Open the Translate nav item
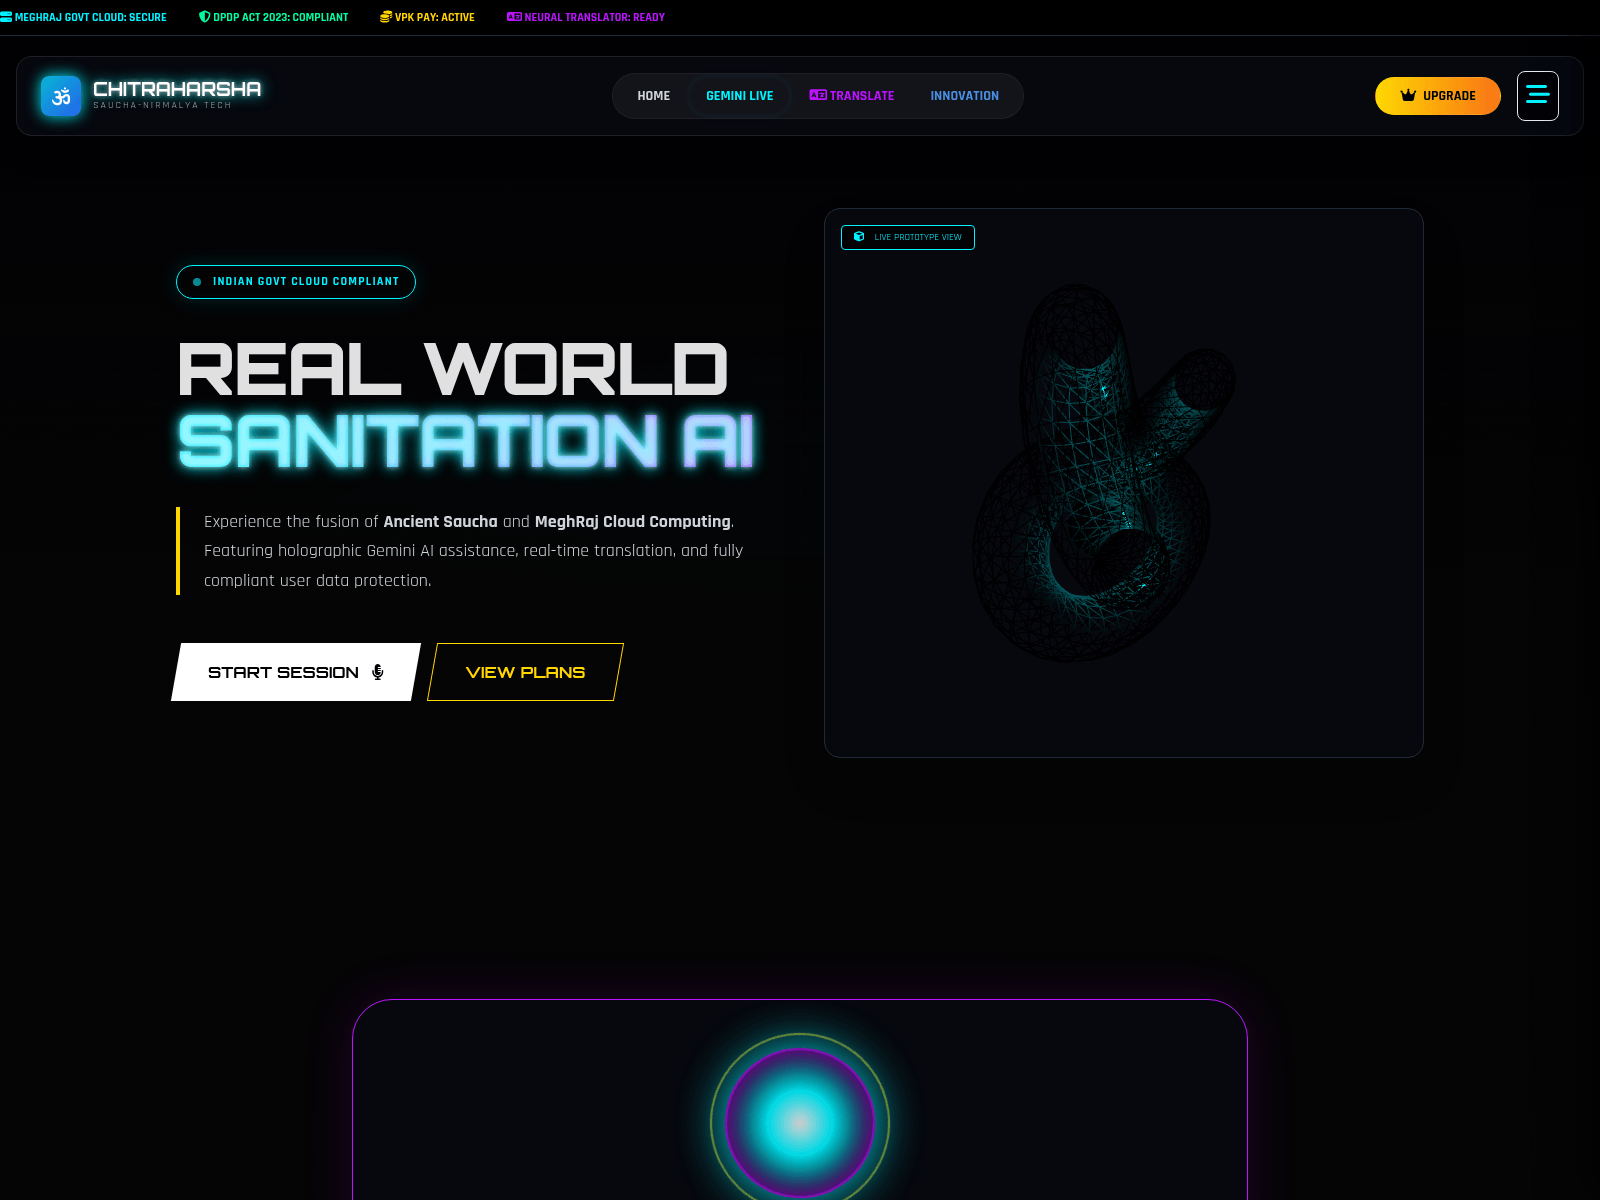 (x=852, y=96)
